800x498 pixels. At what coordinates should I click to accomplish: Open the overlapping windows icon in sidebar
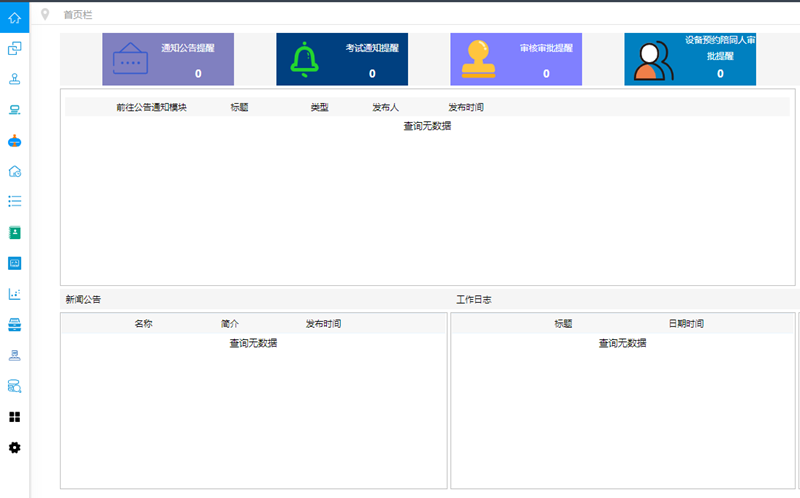coord(14,48)
